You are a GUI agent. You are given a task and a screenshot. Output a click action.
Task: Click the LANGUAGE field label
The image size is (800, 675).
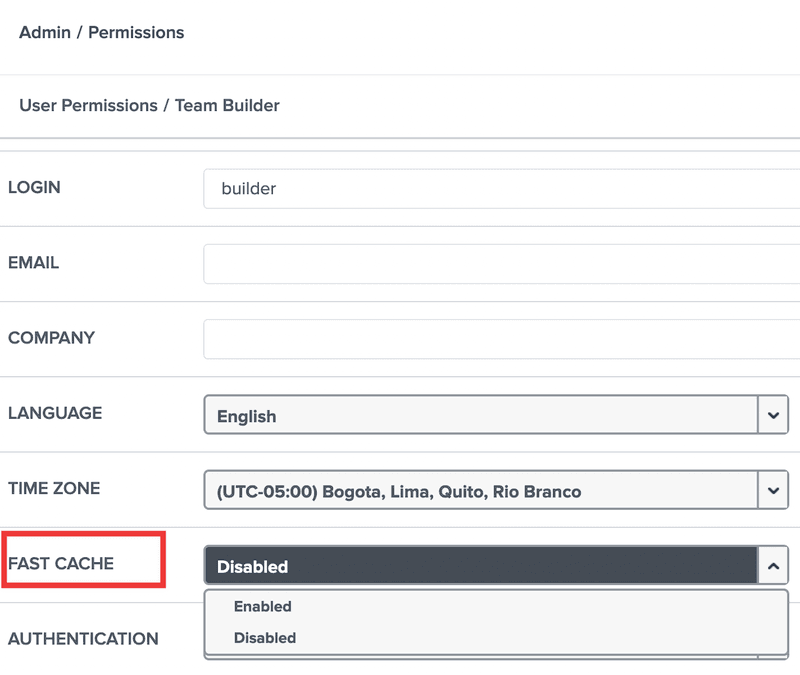55,413
